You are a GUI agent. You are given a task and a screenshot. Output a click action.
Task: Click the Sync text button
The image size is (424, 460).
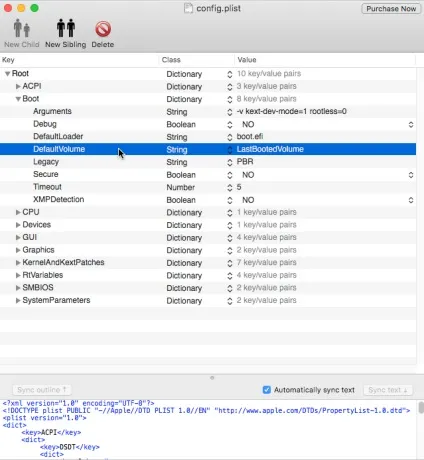pyautogui.click(x=388, y=390)
